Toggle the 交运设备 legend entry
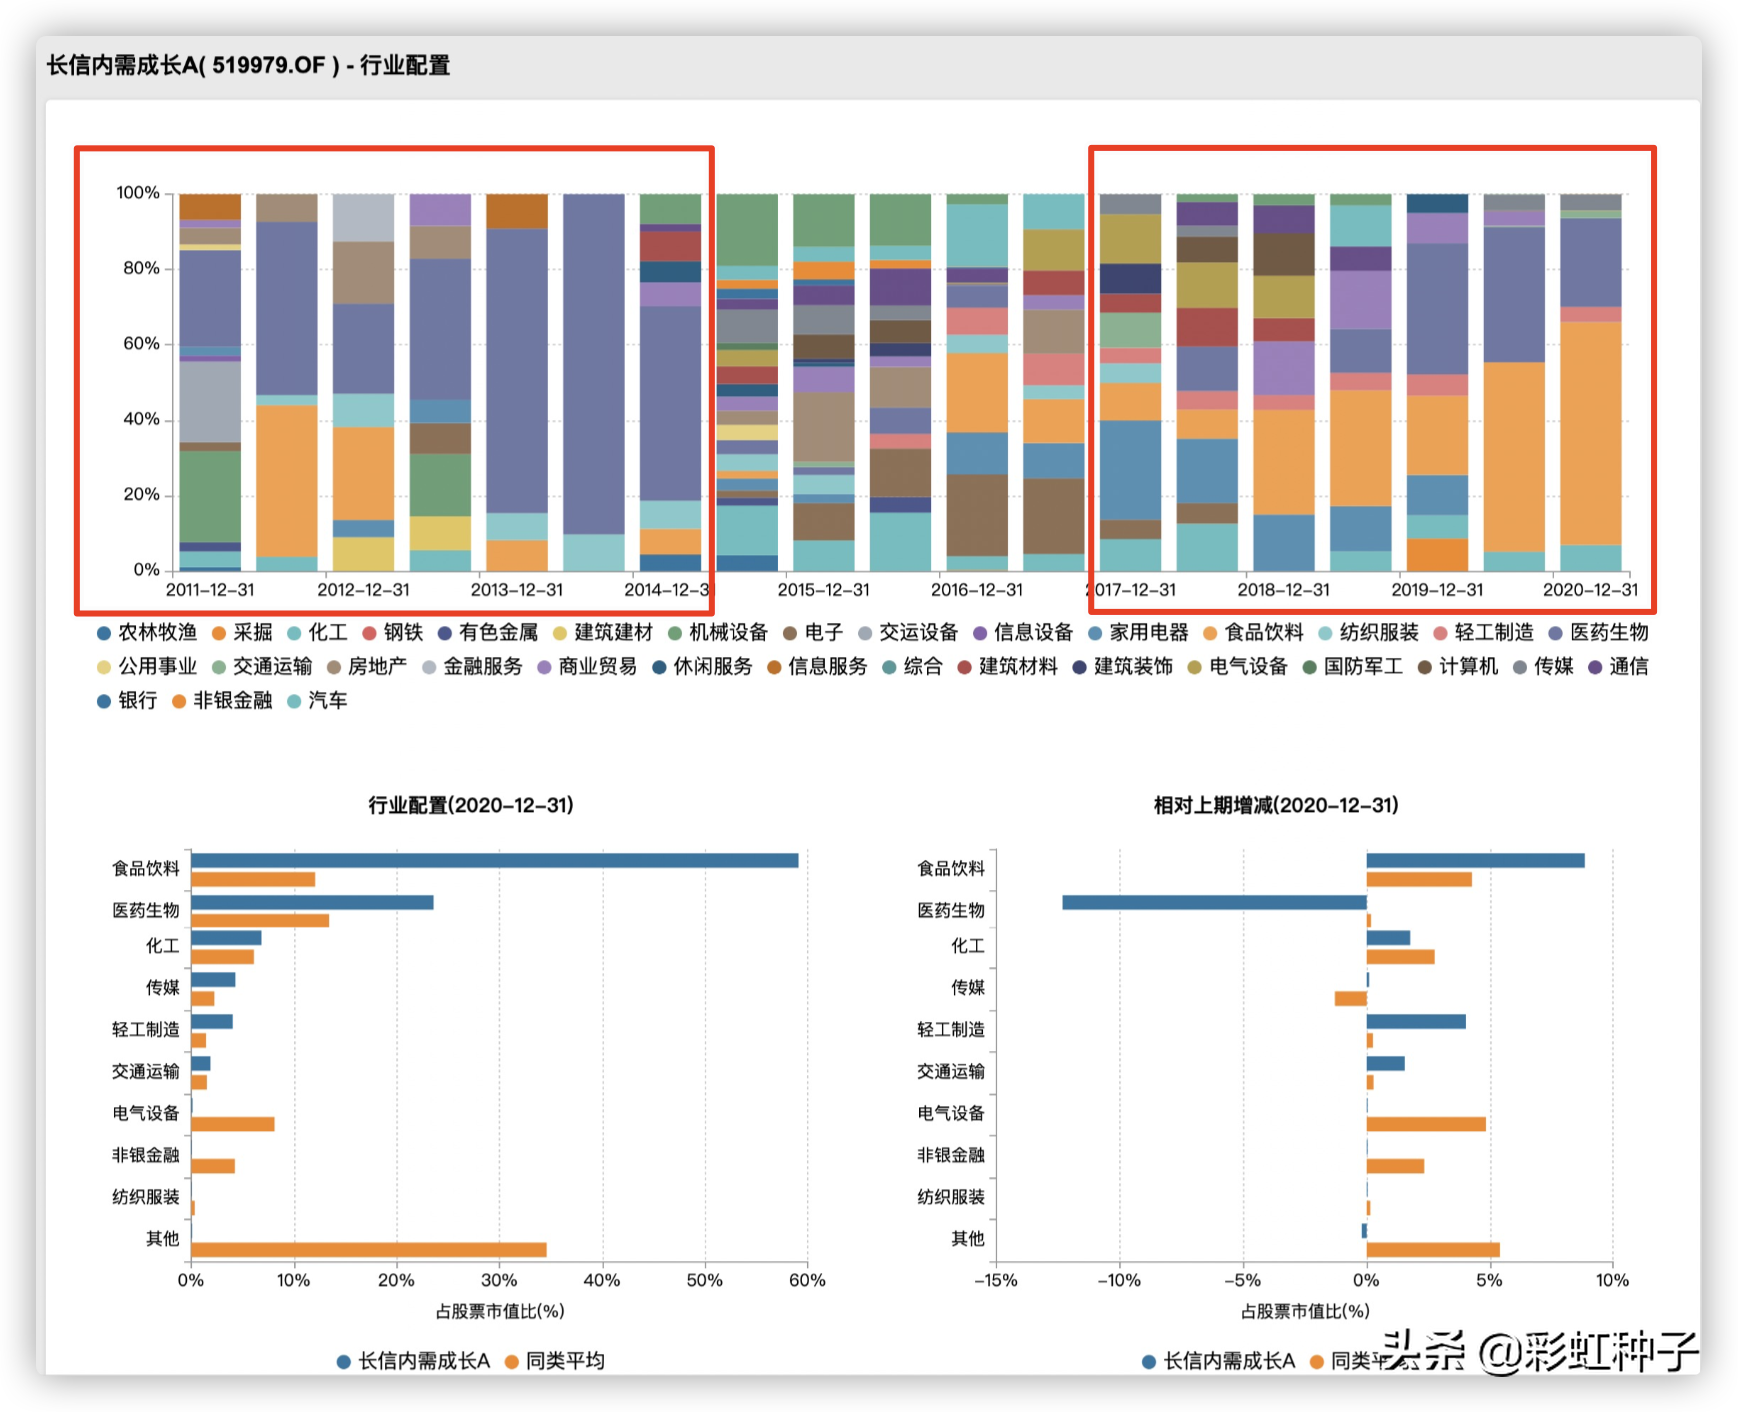The image size is (1738, 1412). pyautogui.click(x=908, y=632)
